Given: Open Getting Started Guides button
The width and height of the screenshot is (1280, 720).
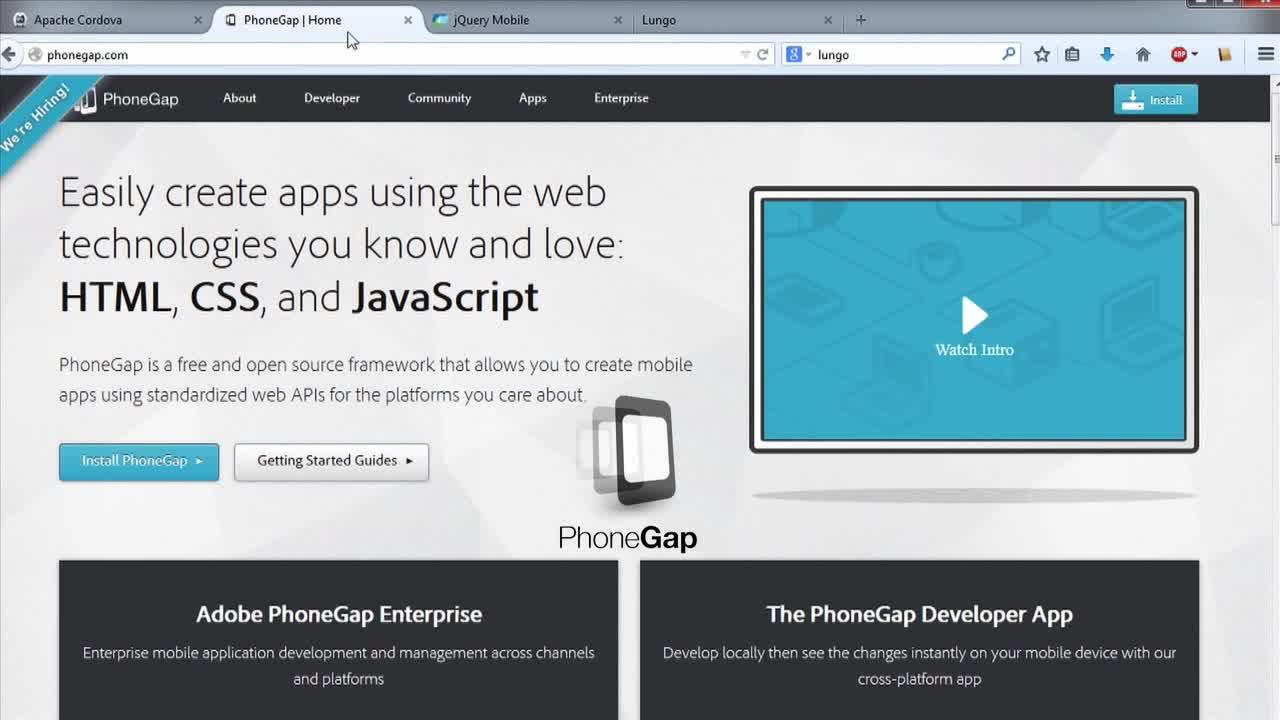Looking at the screenshot, I should tap(332, 461).
